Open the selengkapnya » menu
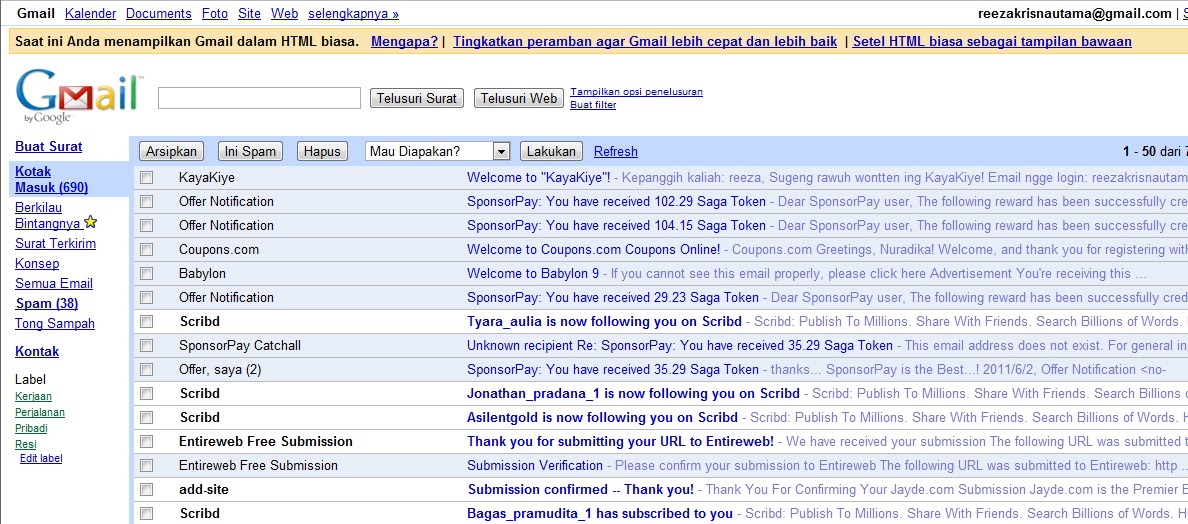The image size is (1188, 524). pyautogui.click(x=353, y=14)
